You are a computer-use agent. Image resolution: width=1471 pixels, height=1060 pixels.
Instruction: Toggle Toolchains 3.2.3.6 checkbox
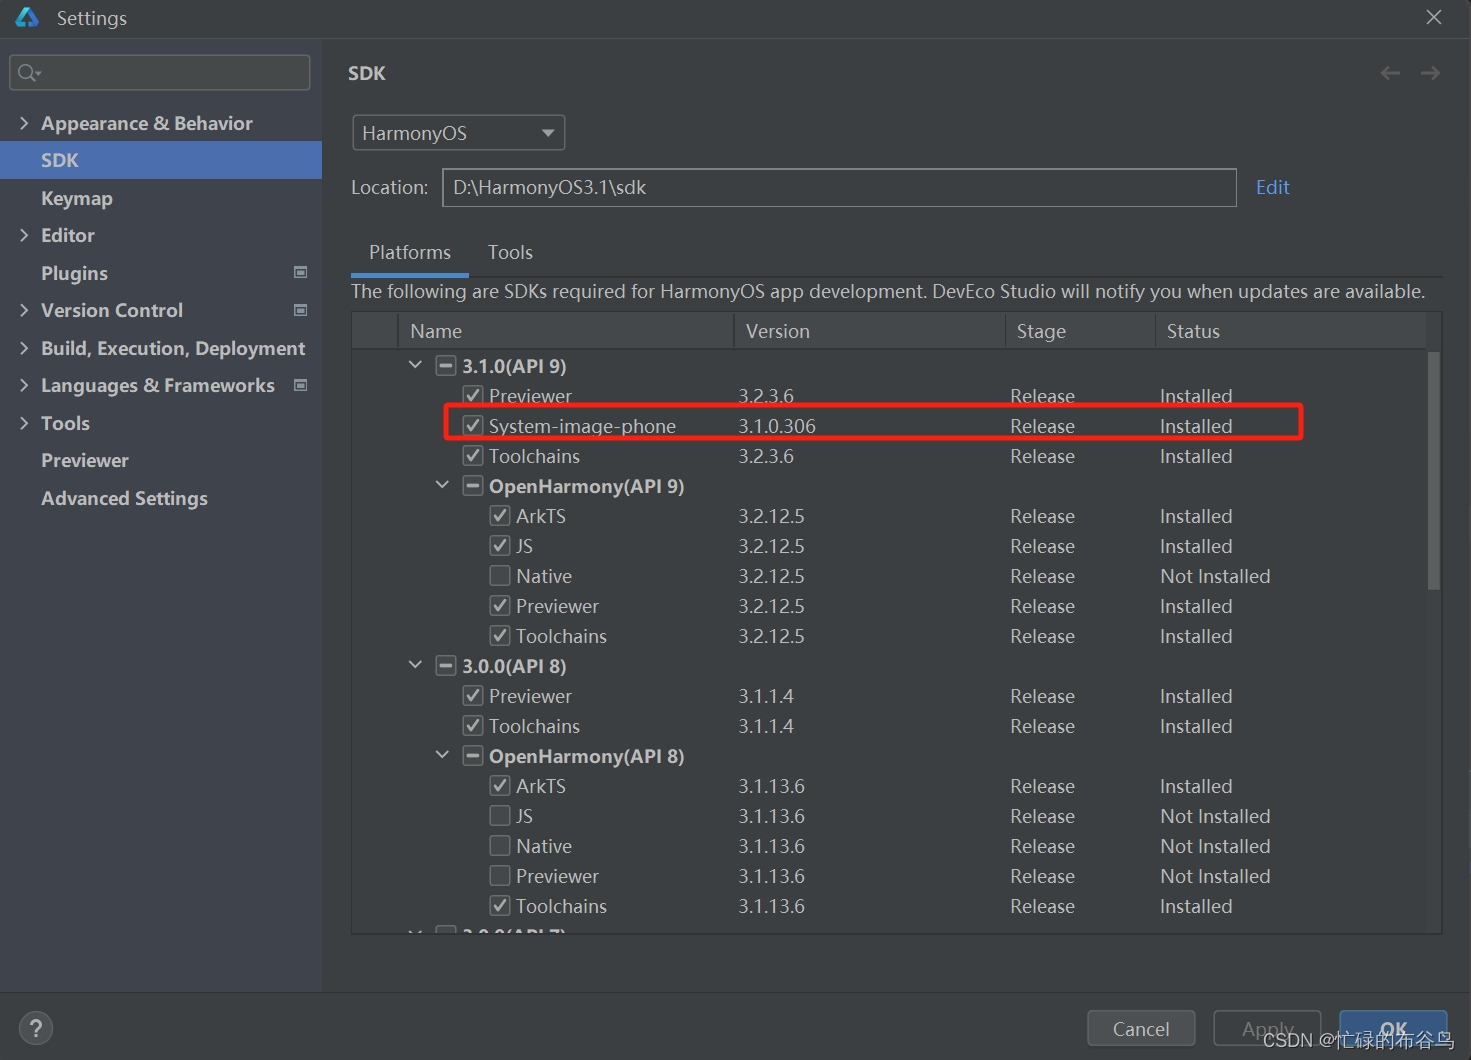pyautogui.click(x=473, y=456)
